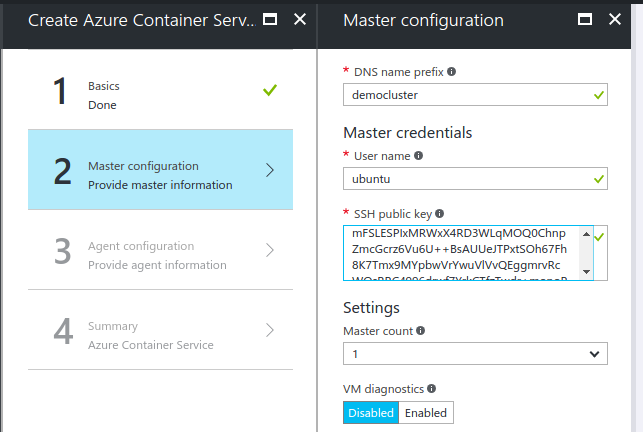Click the green checkmark next to Basics
The image size is (643, 432).
click(x=270, y=90)
